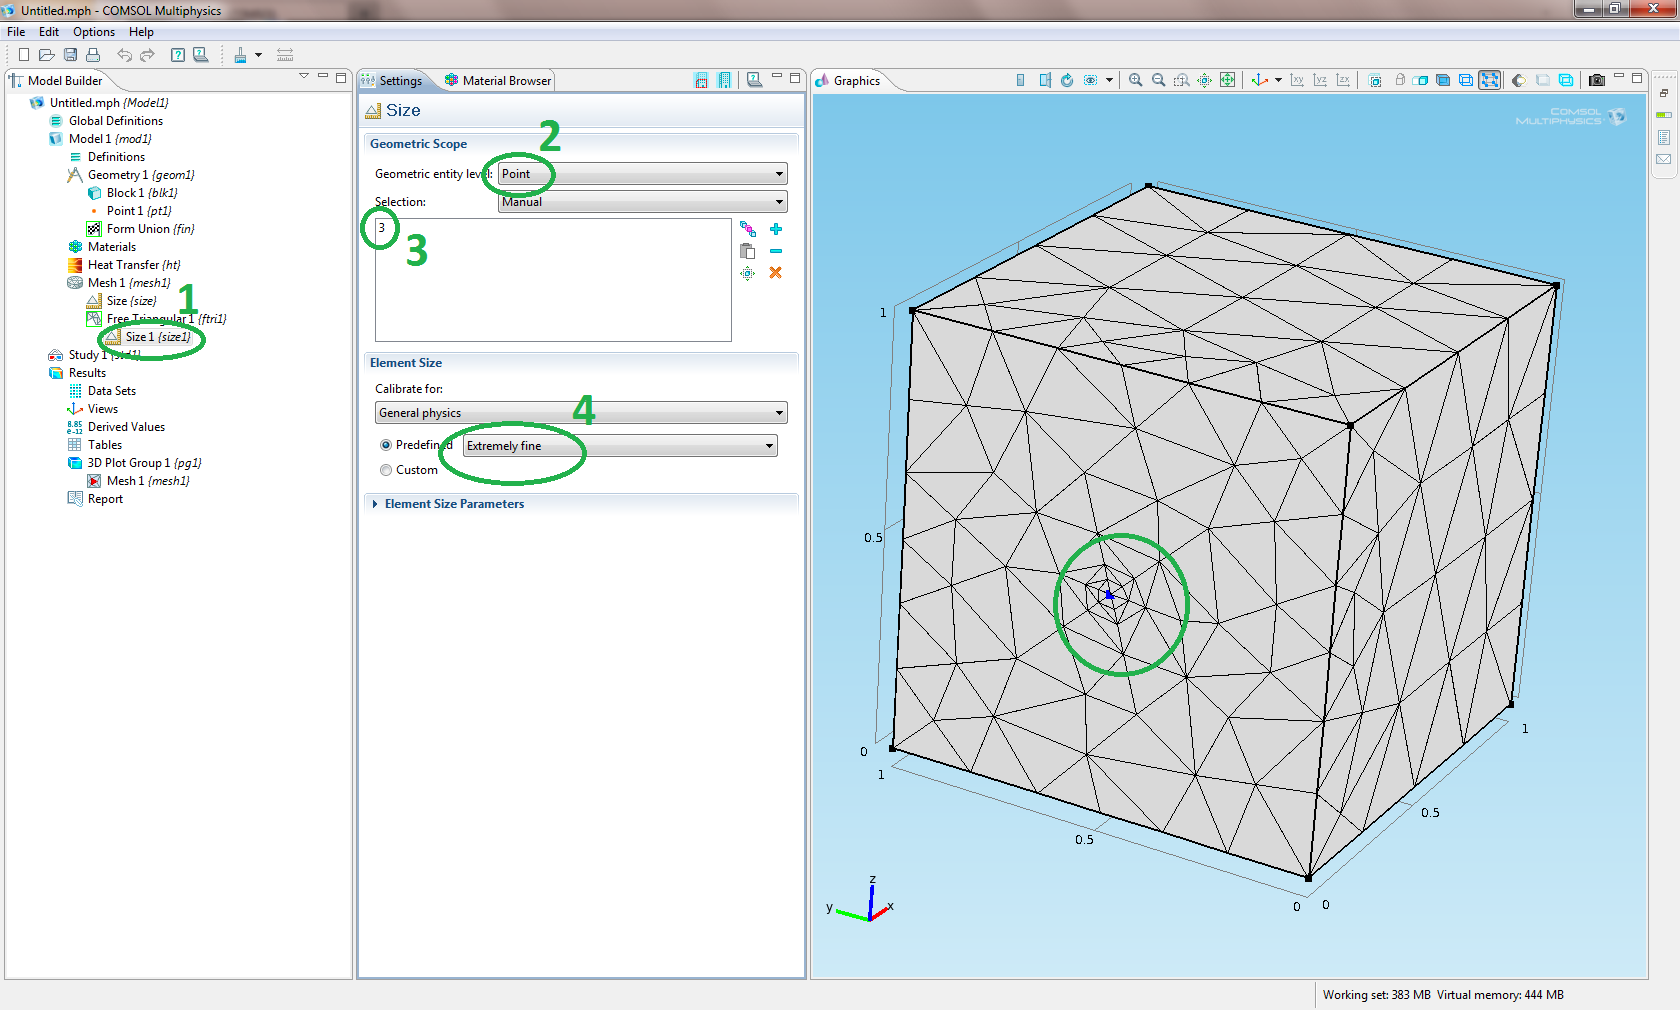Click the blue plus Add to Selection icon
The image size is (1680, 1010).
(775, 229)
